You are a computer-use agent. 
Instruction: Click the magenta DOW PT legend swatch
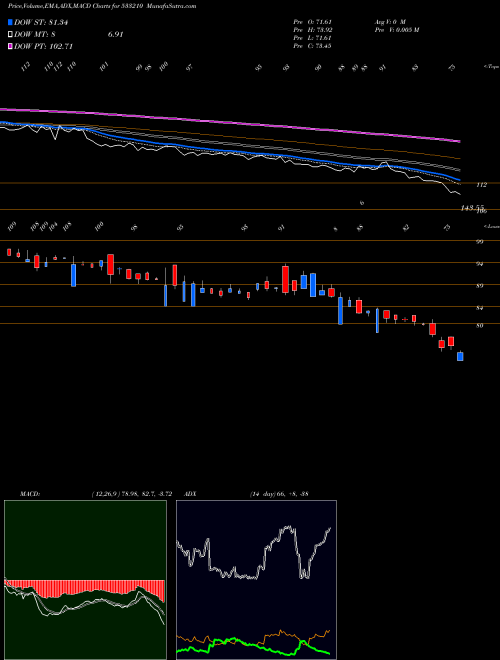click(x=10, y=46)
